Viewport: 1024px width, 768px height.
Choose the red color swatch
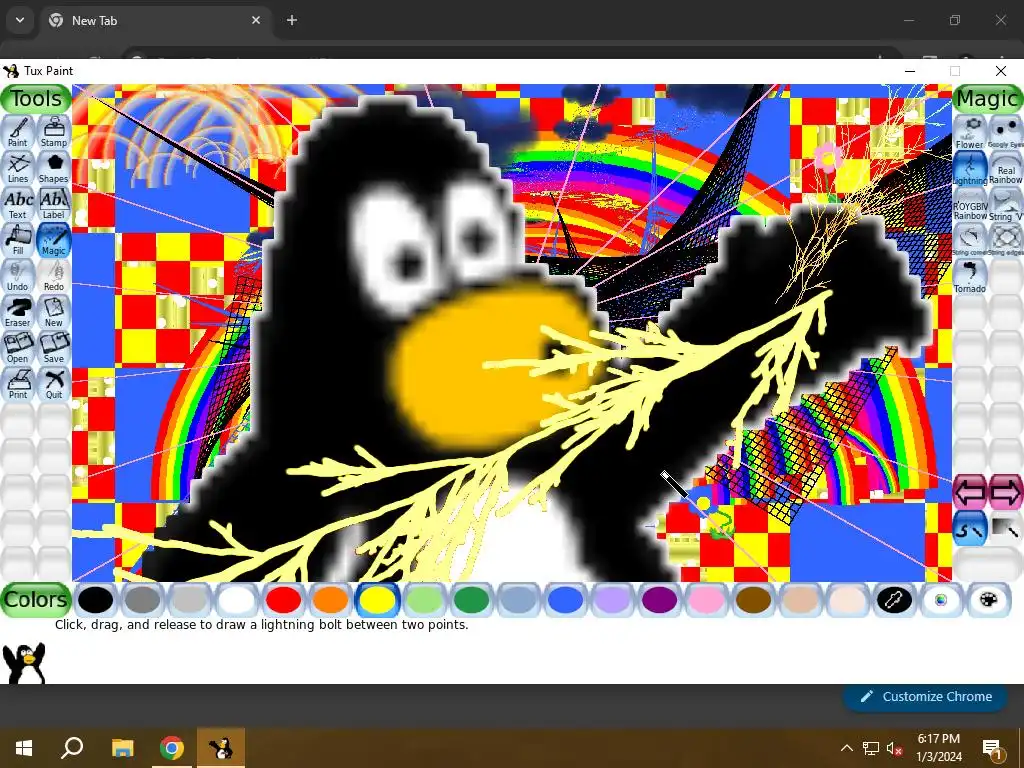pyautogui.click(x=283, y=600)
